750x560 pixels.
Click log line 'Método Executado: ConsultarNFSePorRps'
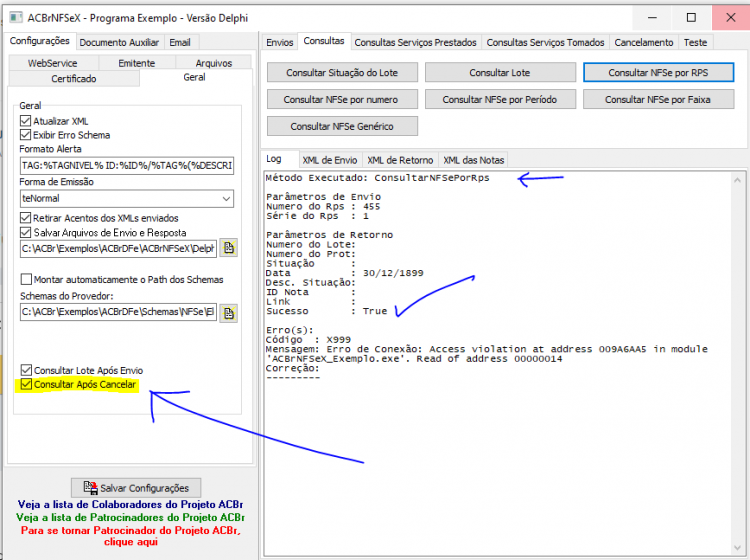(x=377, y=178)
